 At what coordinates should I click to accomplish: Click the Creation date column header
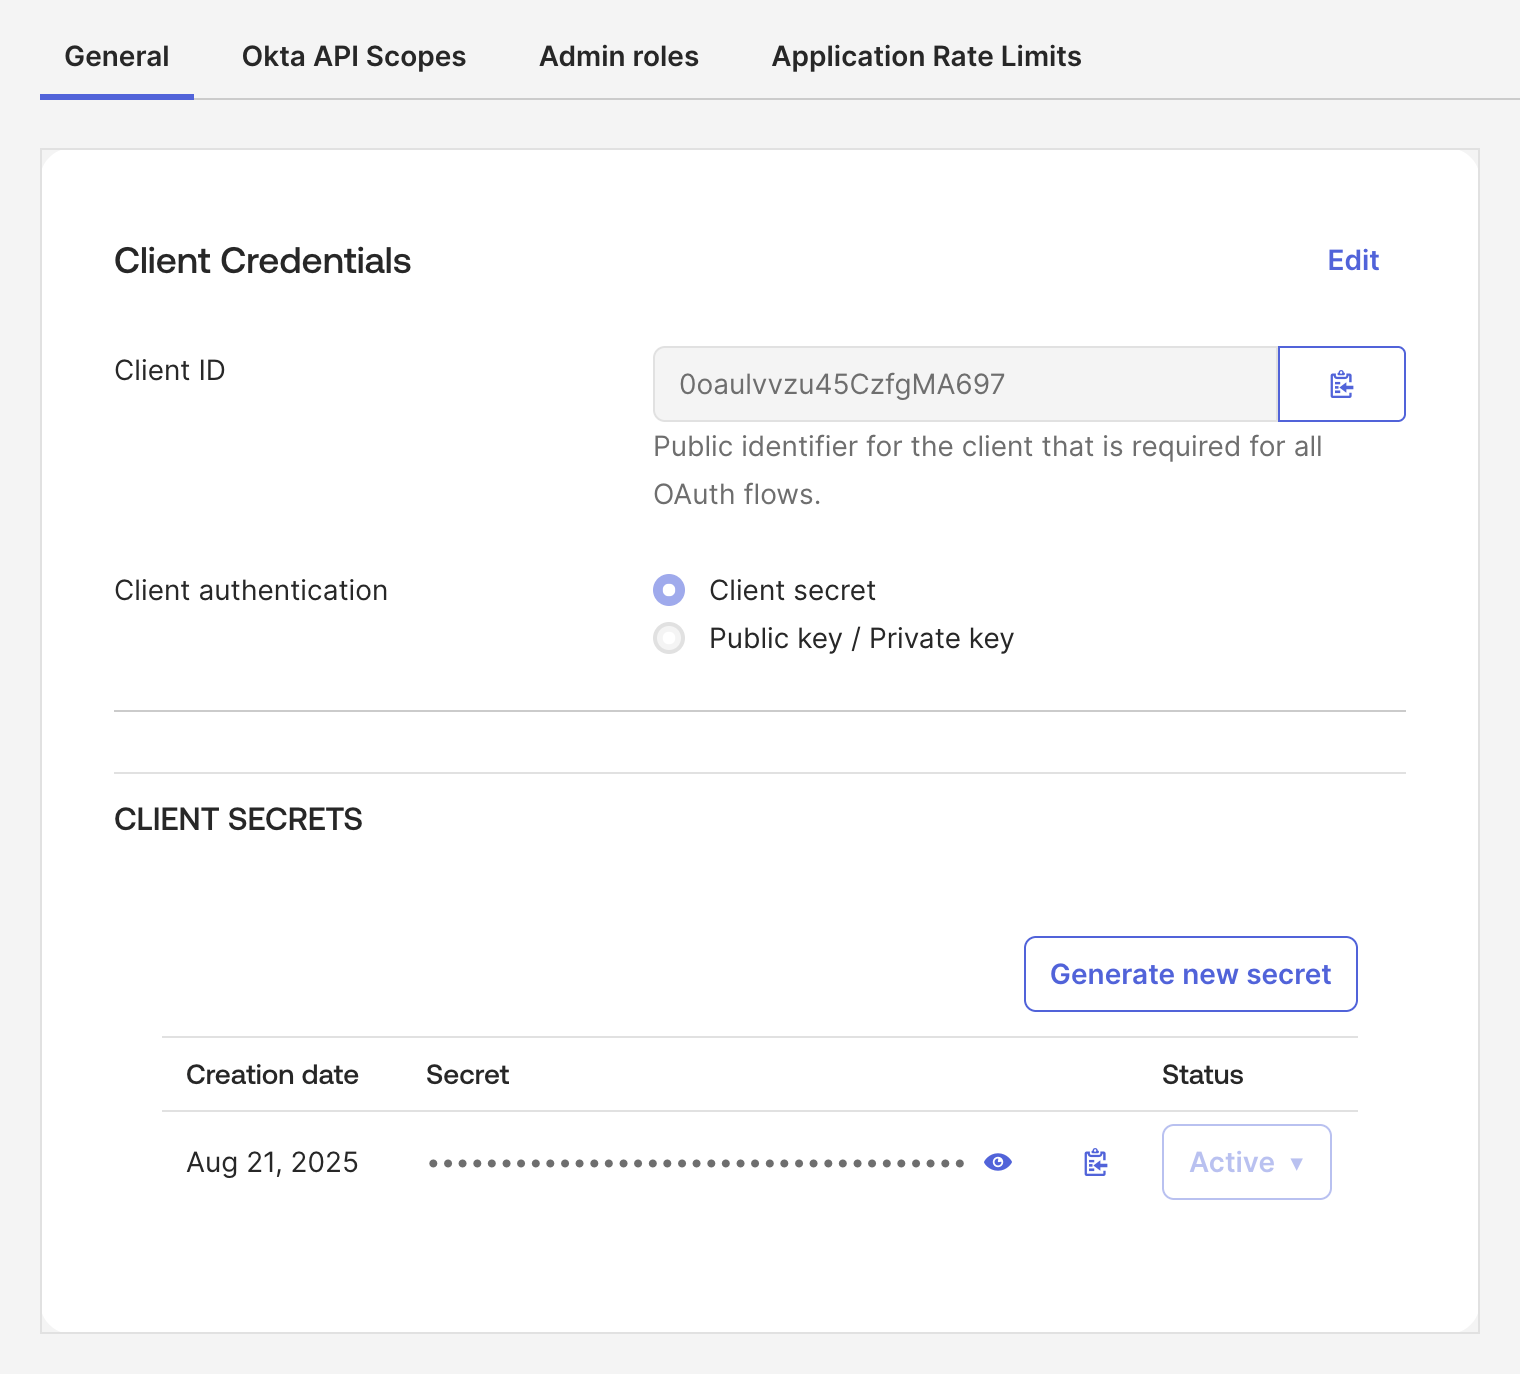[x=272, y=1075]
